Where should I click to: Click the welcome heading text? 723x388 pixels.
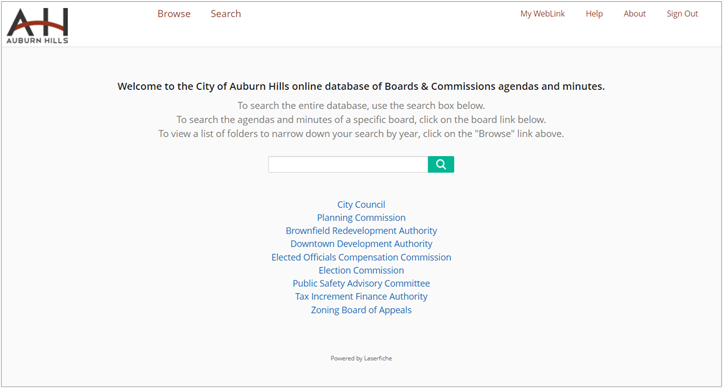pos(361,86)
